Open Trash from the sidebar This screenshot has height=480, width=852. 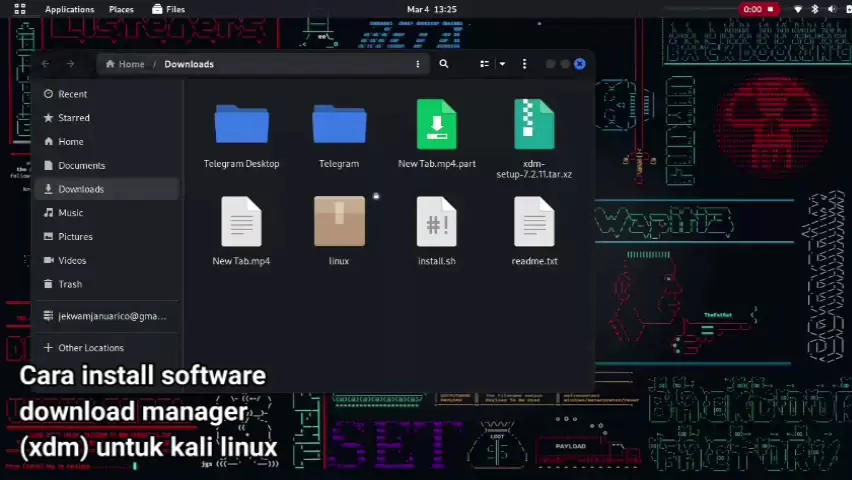click(x=70, y=284)
